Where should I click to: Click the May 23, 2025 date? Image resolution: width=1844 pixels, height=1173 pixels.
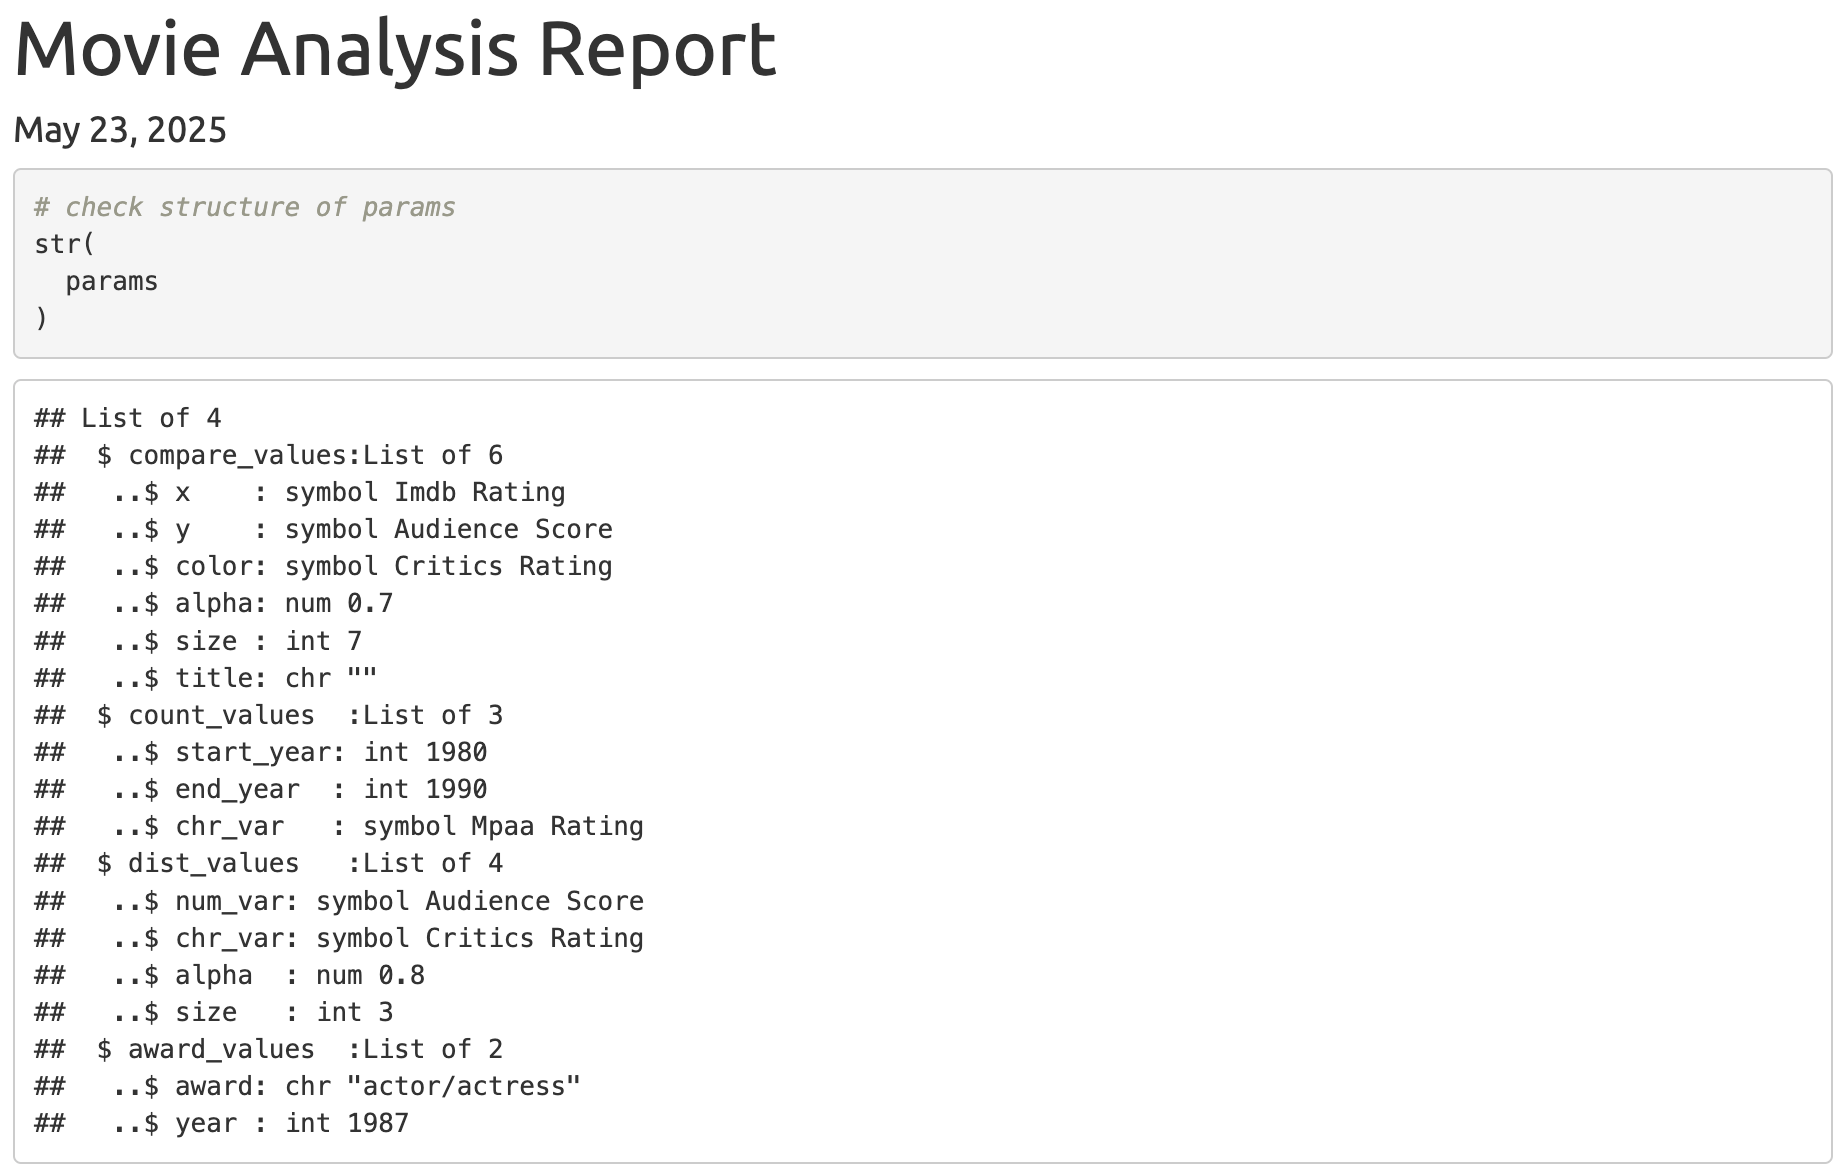click(x=120, y=130)
